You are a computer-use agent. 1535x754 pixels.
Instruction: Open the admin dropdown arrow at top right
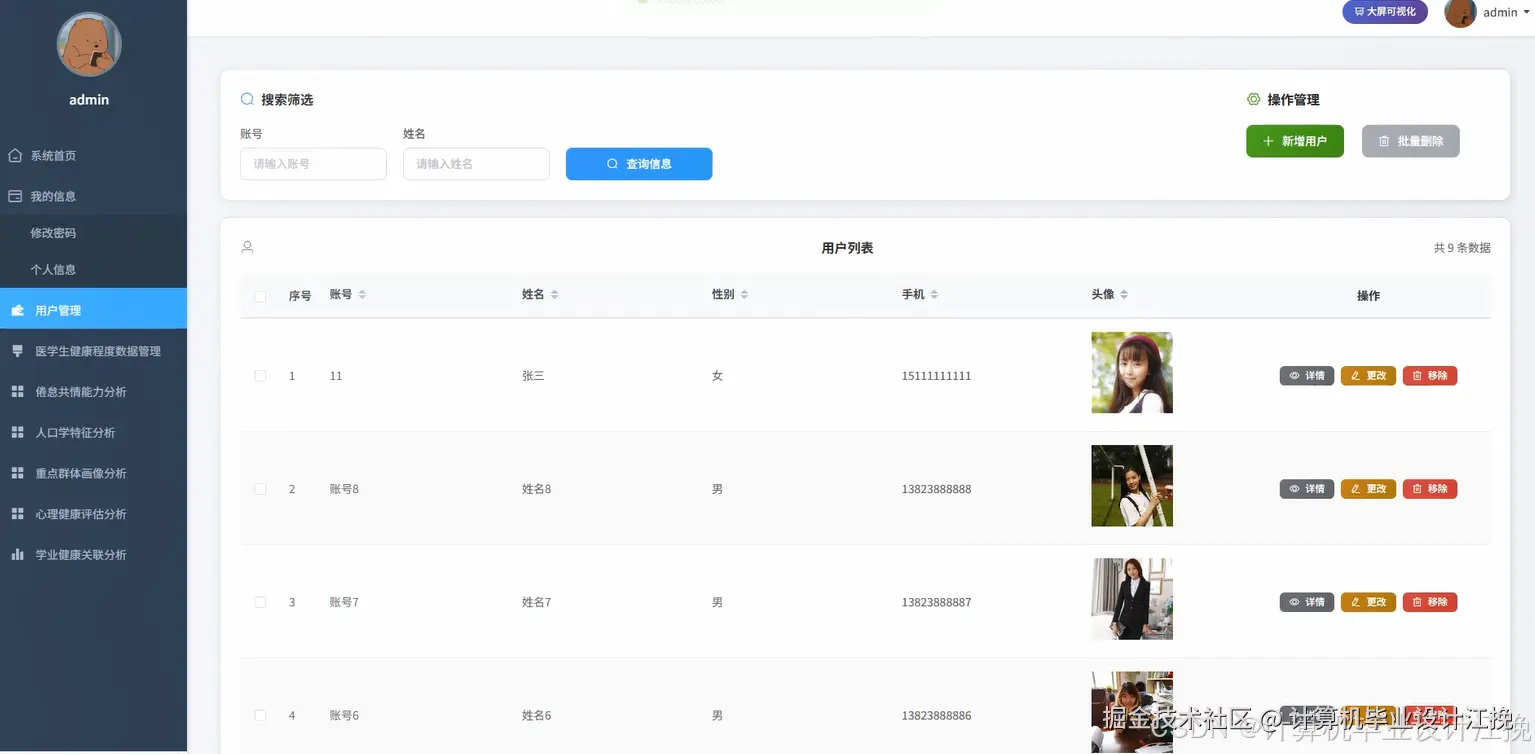(x=1526, y=12)
